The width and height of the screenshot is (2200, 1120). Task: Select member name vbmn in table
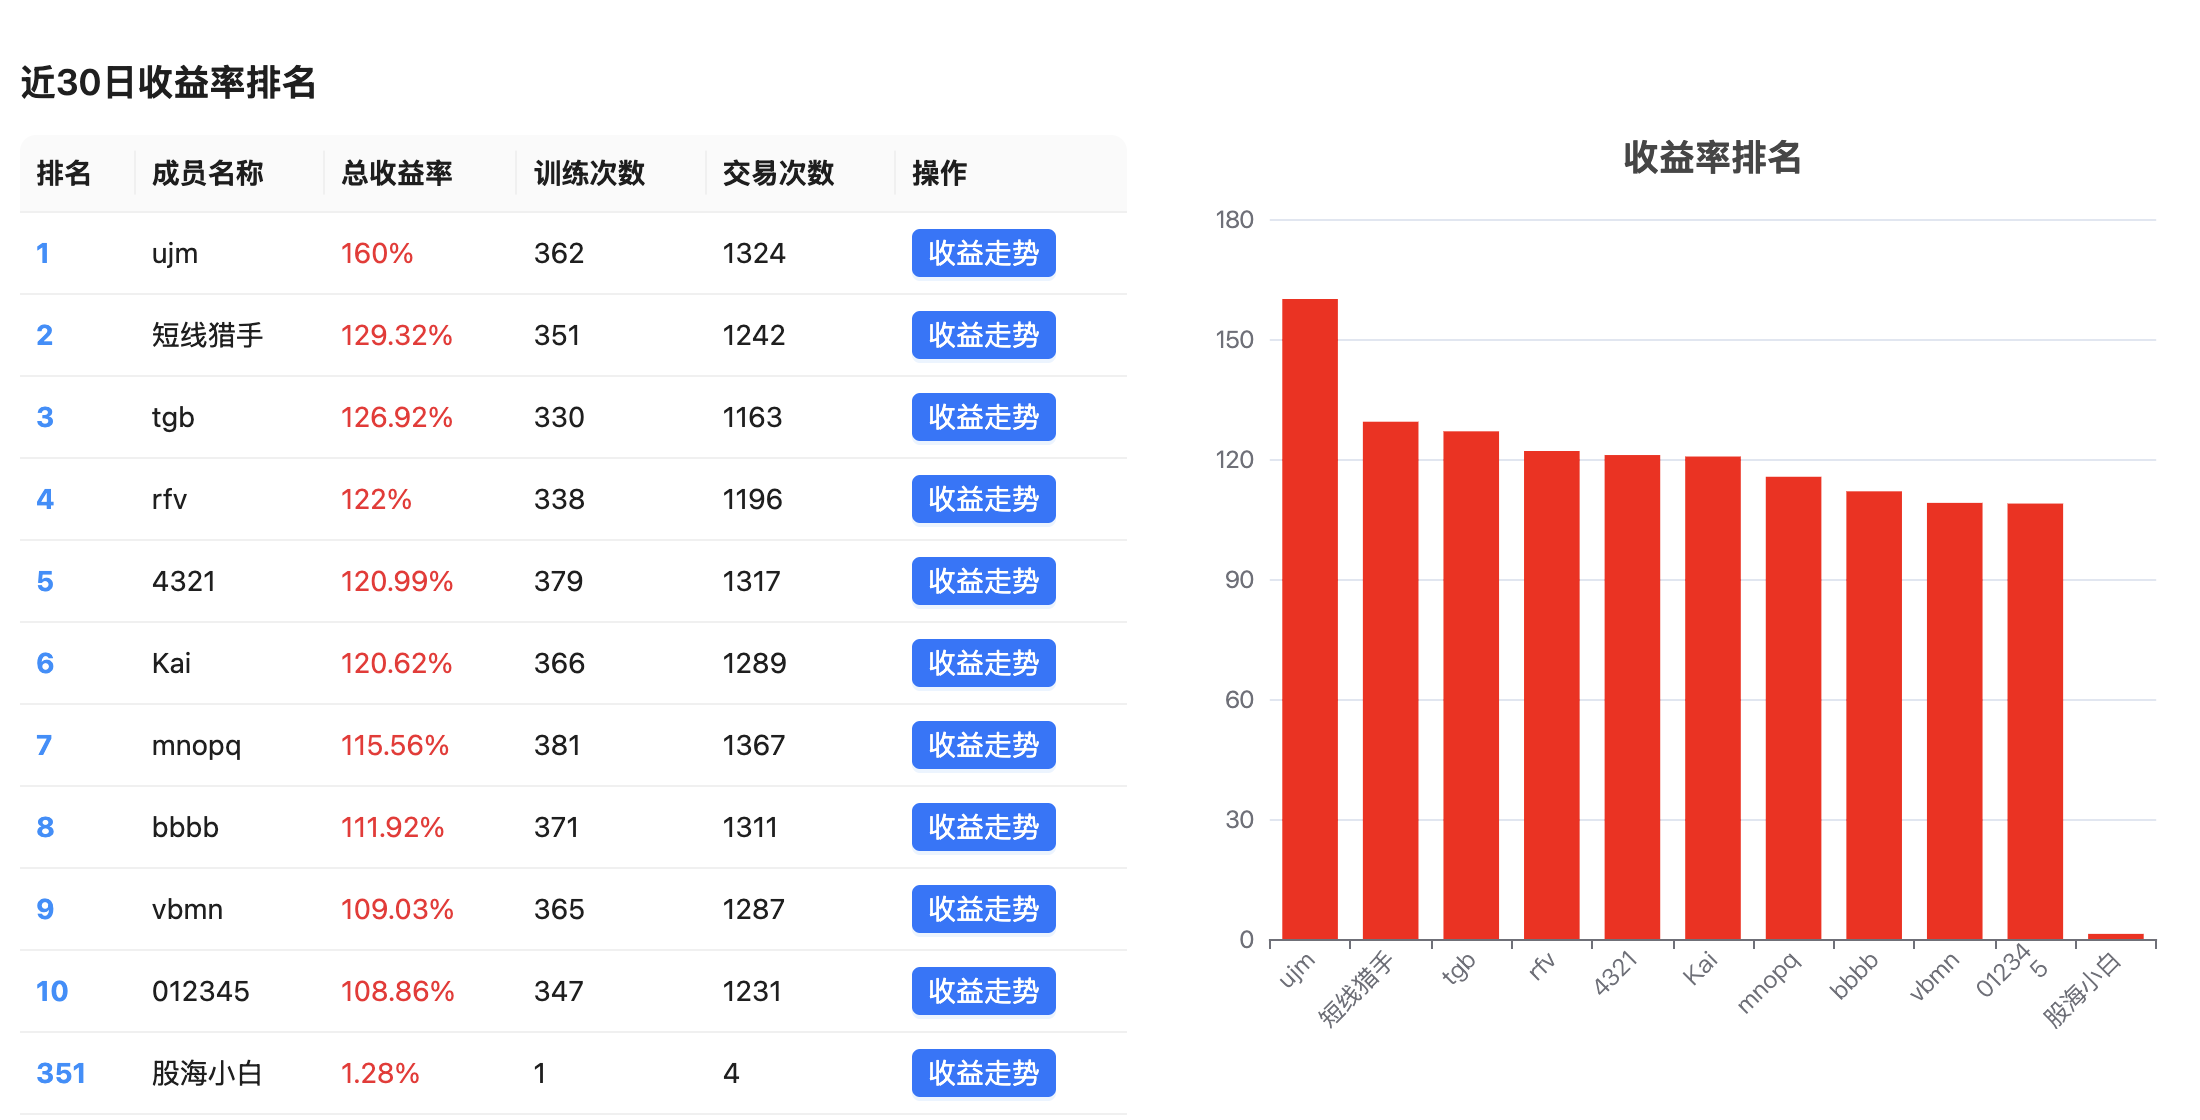[187, 909]
